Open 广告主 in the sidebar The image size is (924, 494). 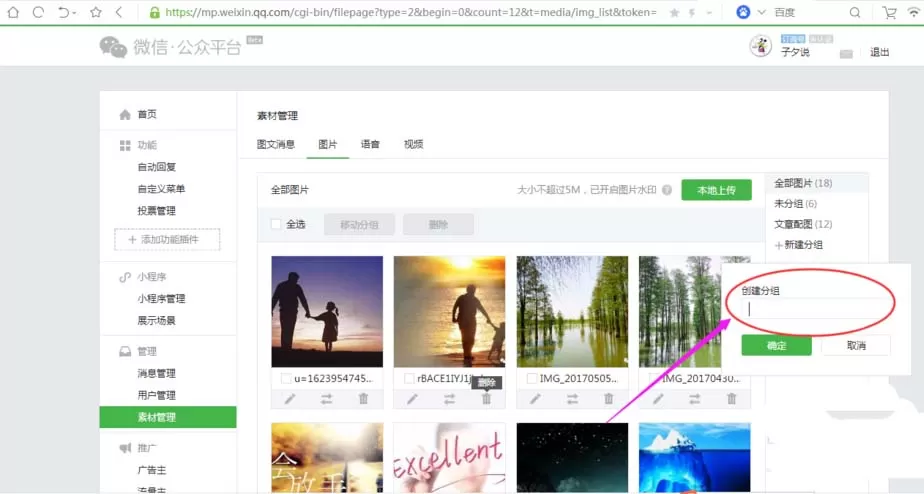151,470
